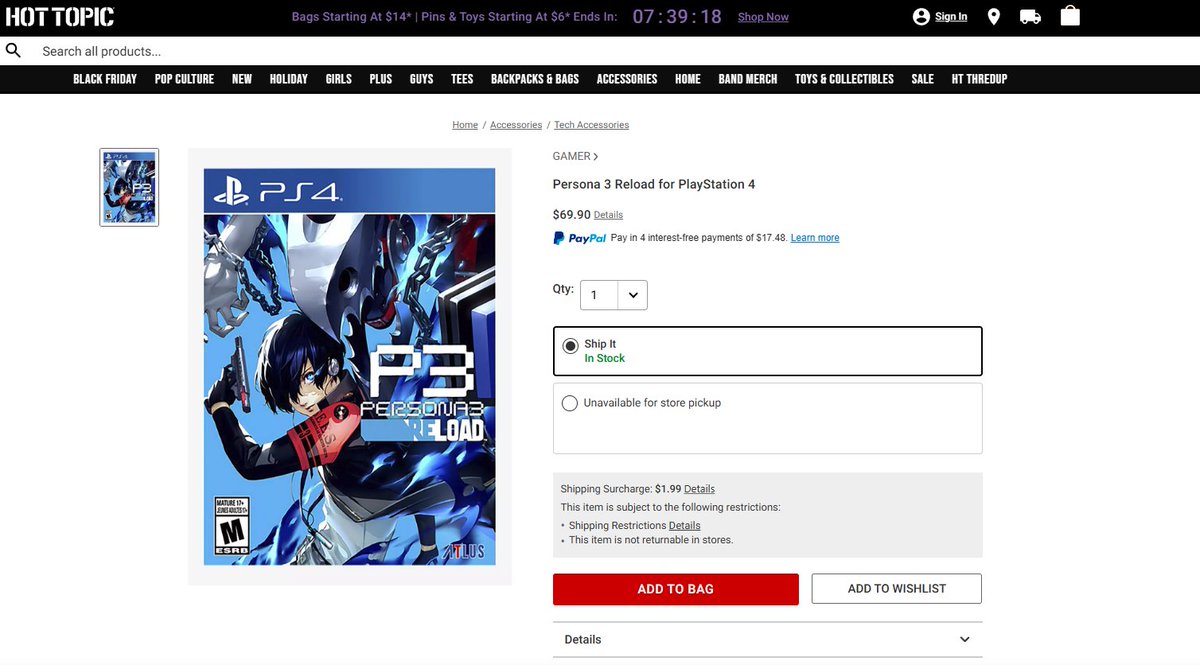Image resolution: width=1200 pixels, height=665 pixels.
Task: Open the Black Friday menu
Action: click(105, 79)
